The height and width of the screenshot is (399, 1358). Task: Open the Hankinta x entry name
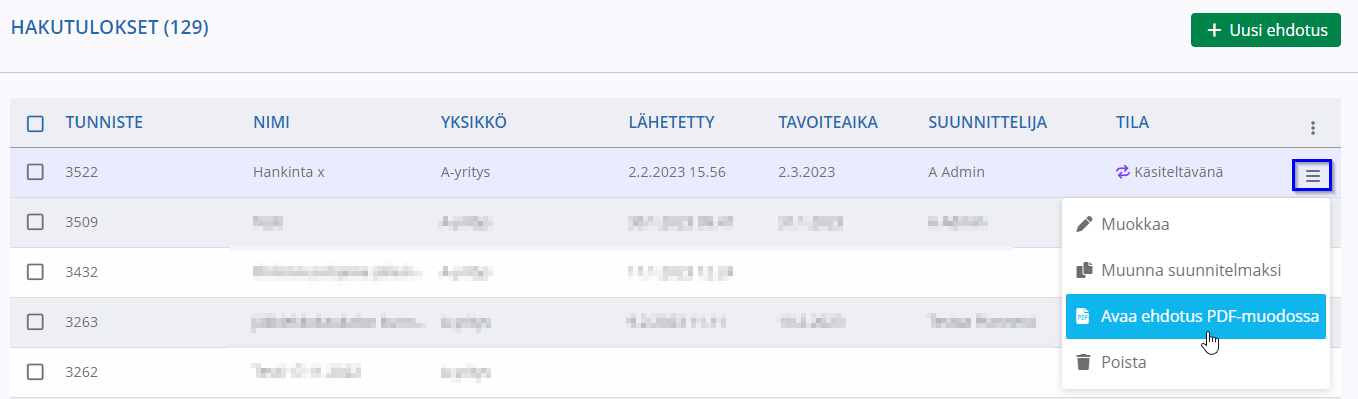289,172
